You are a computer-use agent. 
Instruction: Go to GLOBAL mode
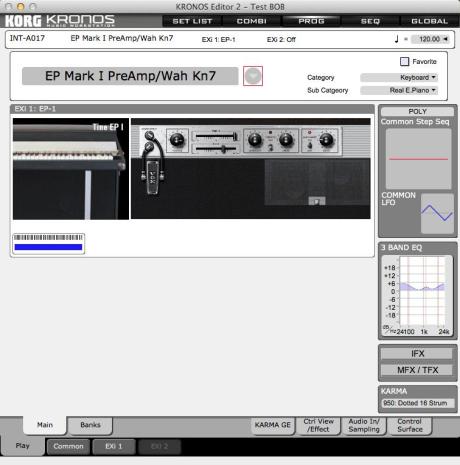pyautogui.click(x=429, y=21)
